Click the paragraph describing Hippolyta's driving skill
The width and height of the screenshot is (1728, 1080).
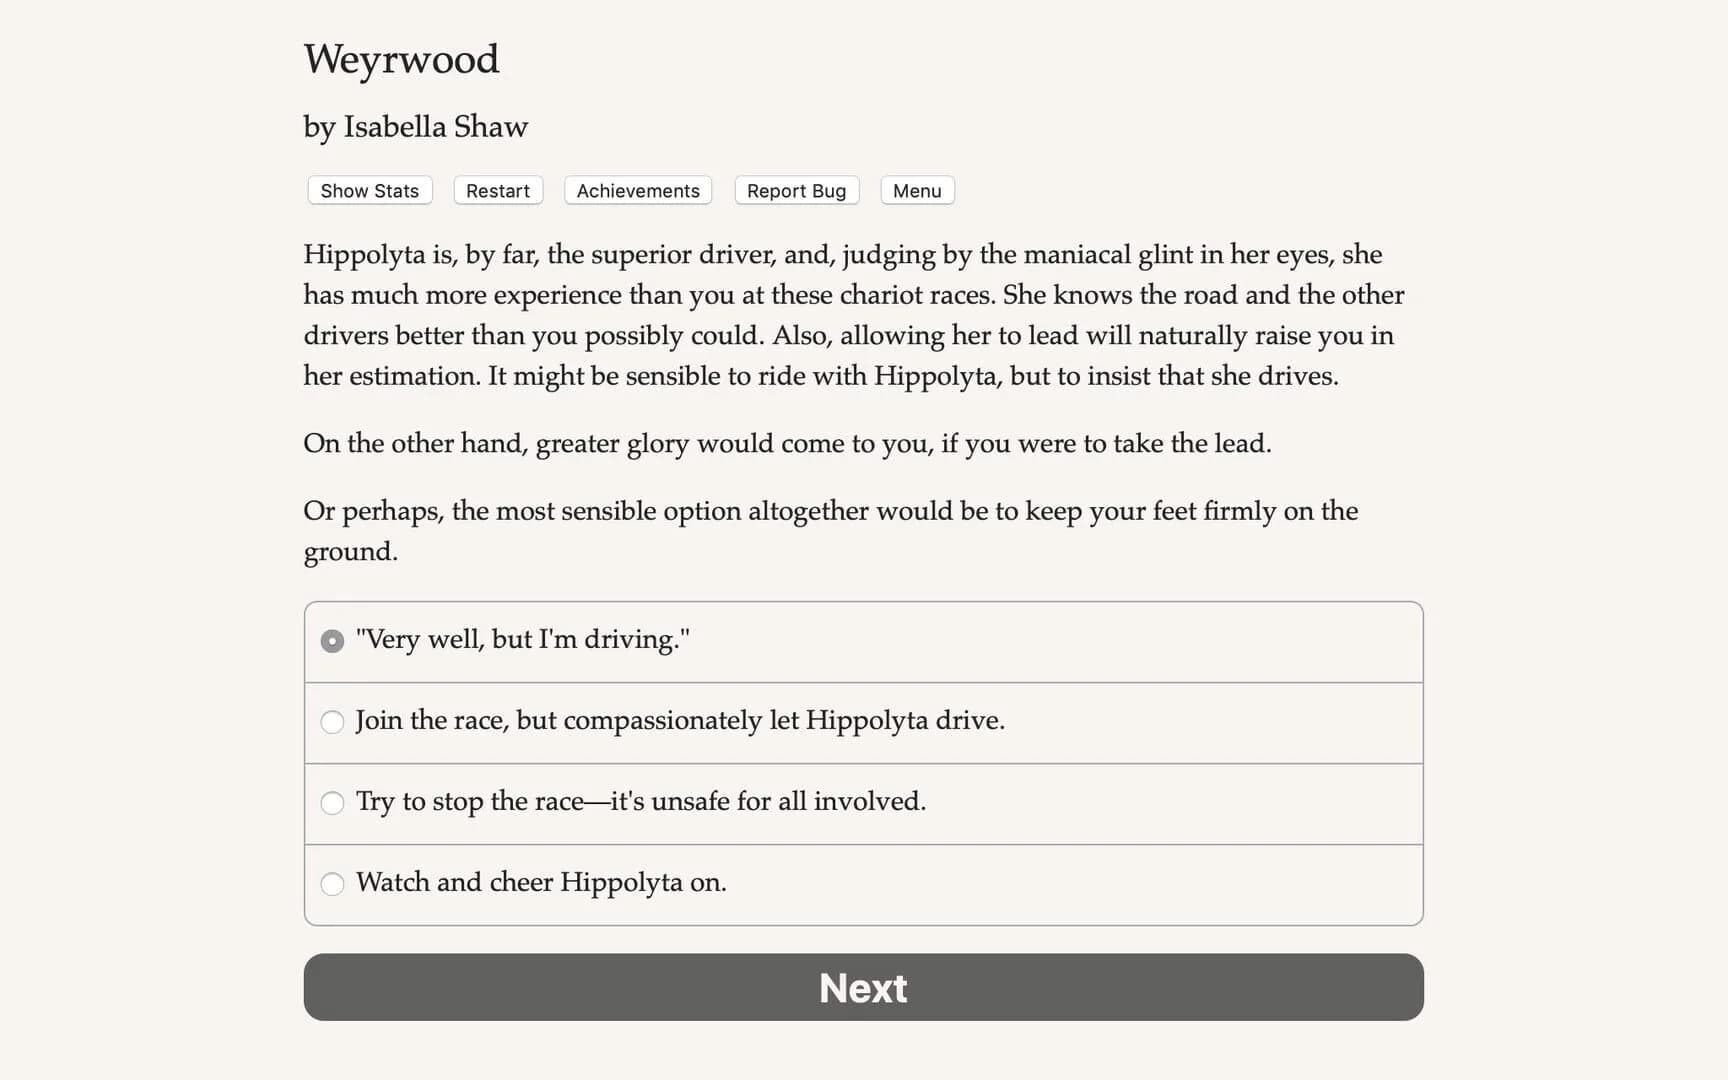click(854, 315)
